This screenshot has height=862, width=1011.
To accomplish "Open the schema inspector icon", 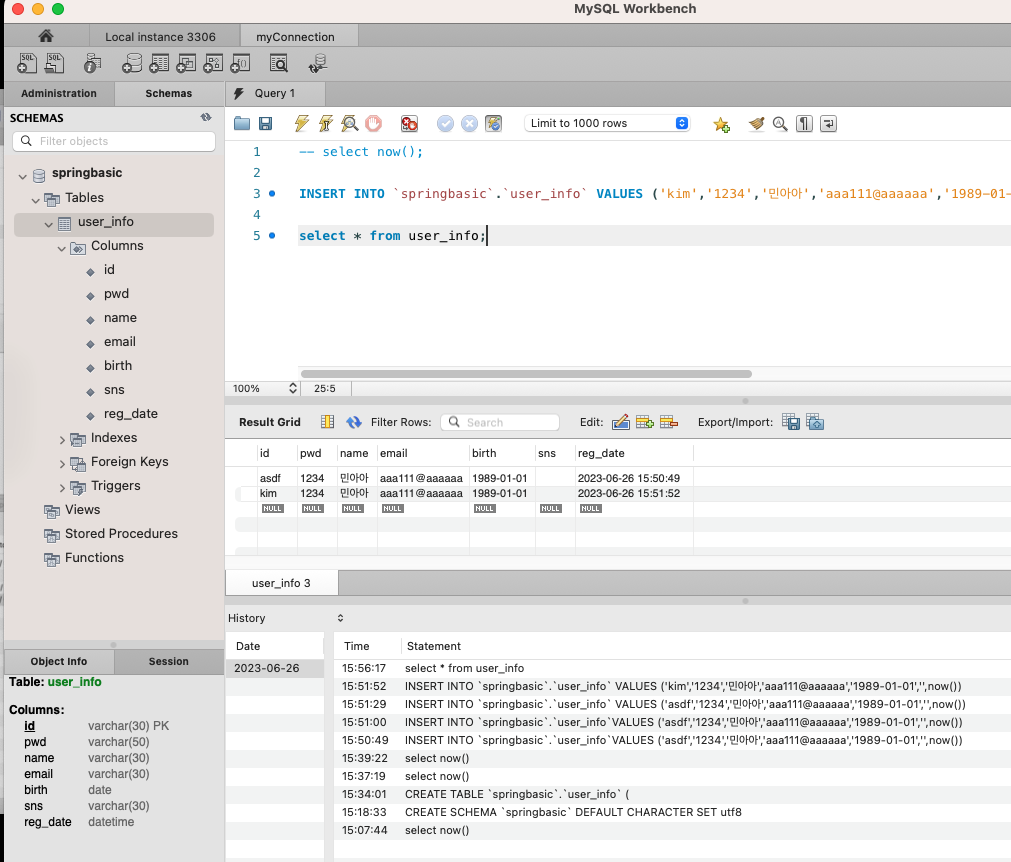I will (93, 63).
